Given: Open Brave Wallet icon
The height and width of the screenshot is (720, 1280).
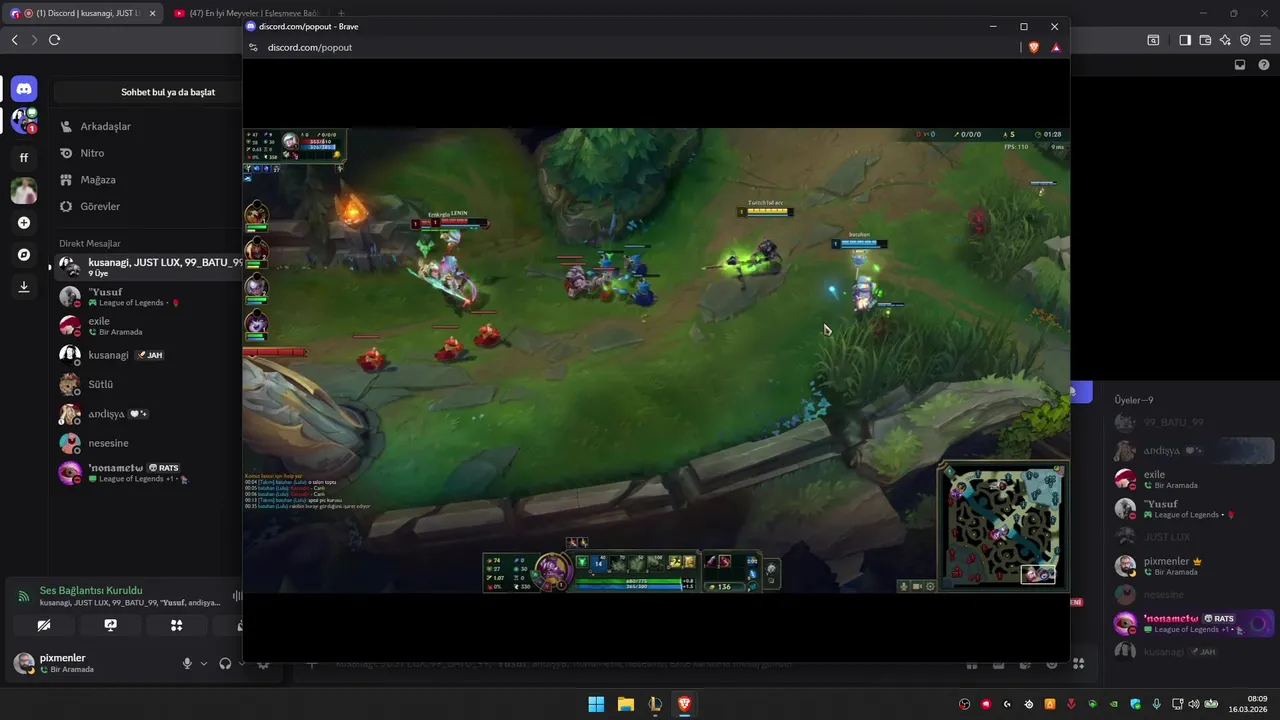Looking at the screenshot, I should pos(1205,40).
